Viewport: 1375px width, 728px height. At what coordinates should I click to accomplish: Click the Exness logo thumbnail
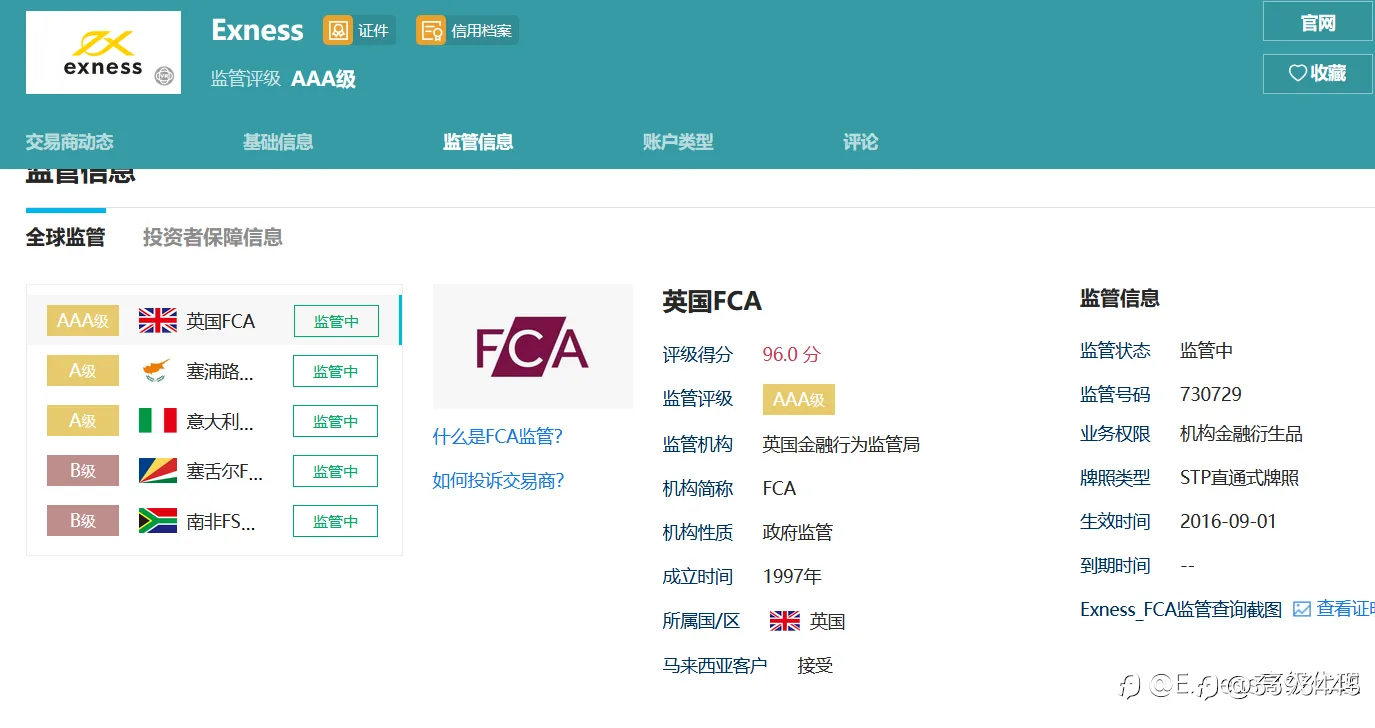103,53
